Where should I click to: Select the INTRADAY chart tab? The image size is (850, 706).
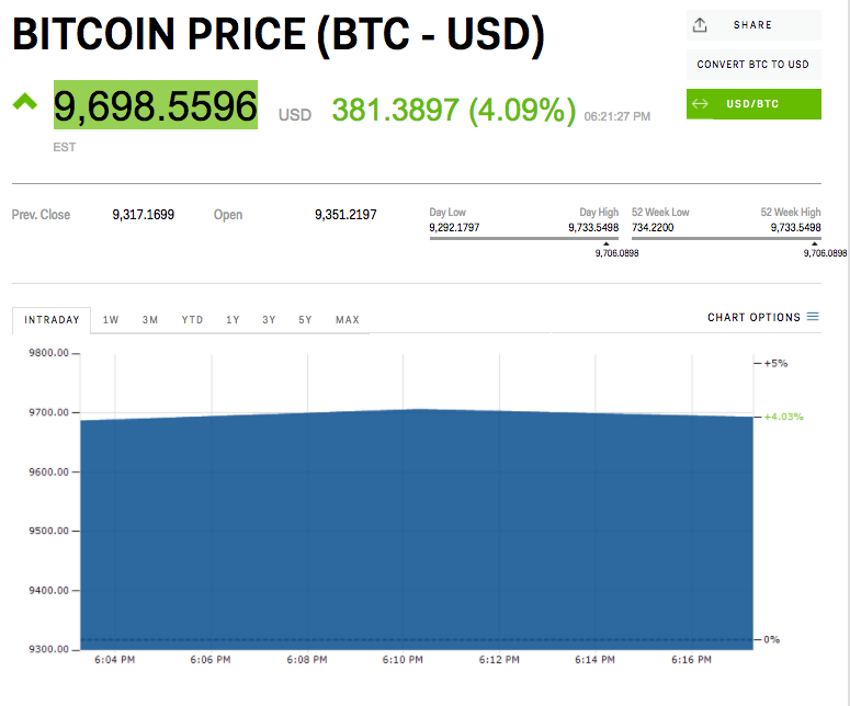[x=51, y=320]
